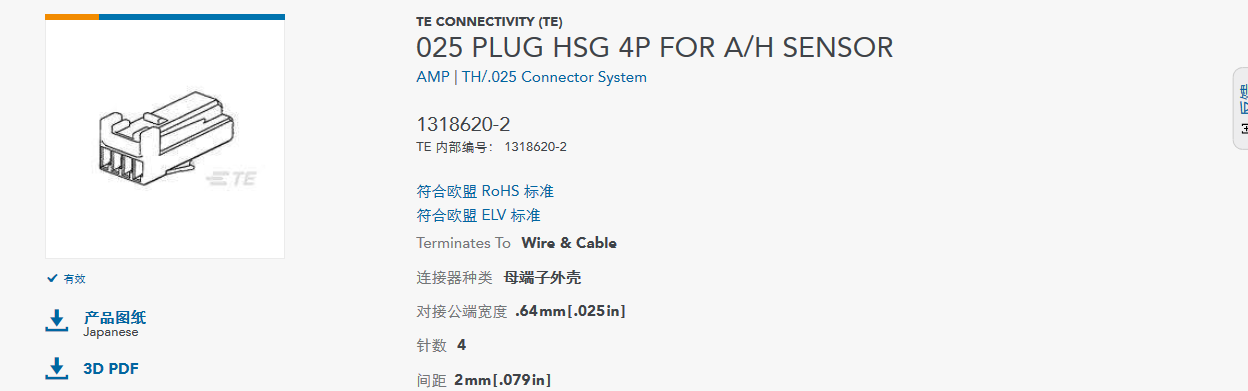Click the orange bar above product image

72,17
